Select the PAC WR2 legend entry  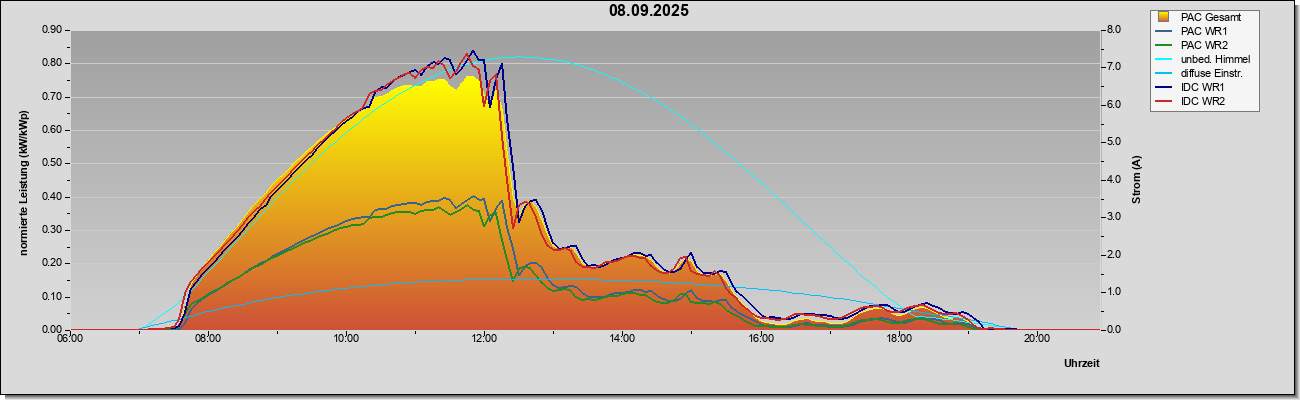click(1203, 45)
